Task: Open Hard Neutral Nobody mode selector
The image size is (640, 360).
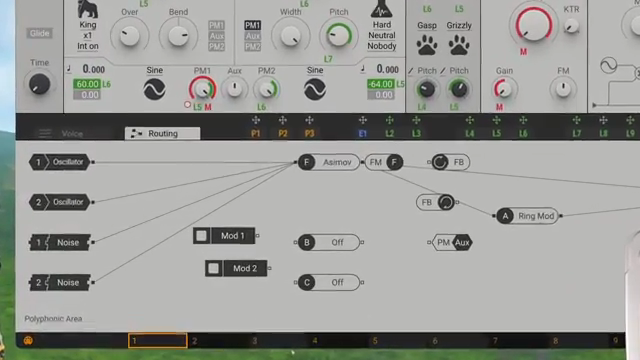Action: (x=382, y=36)
